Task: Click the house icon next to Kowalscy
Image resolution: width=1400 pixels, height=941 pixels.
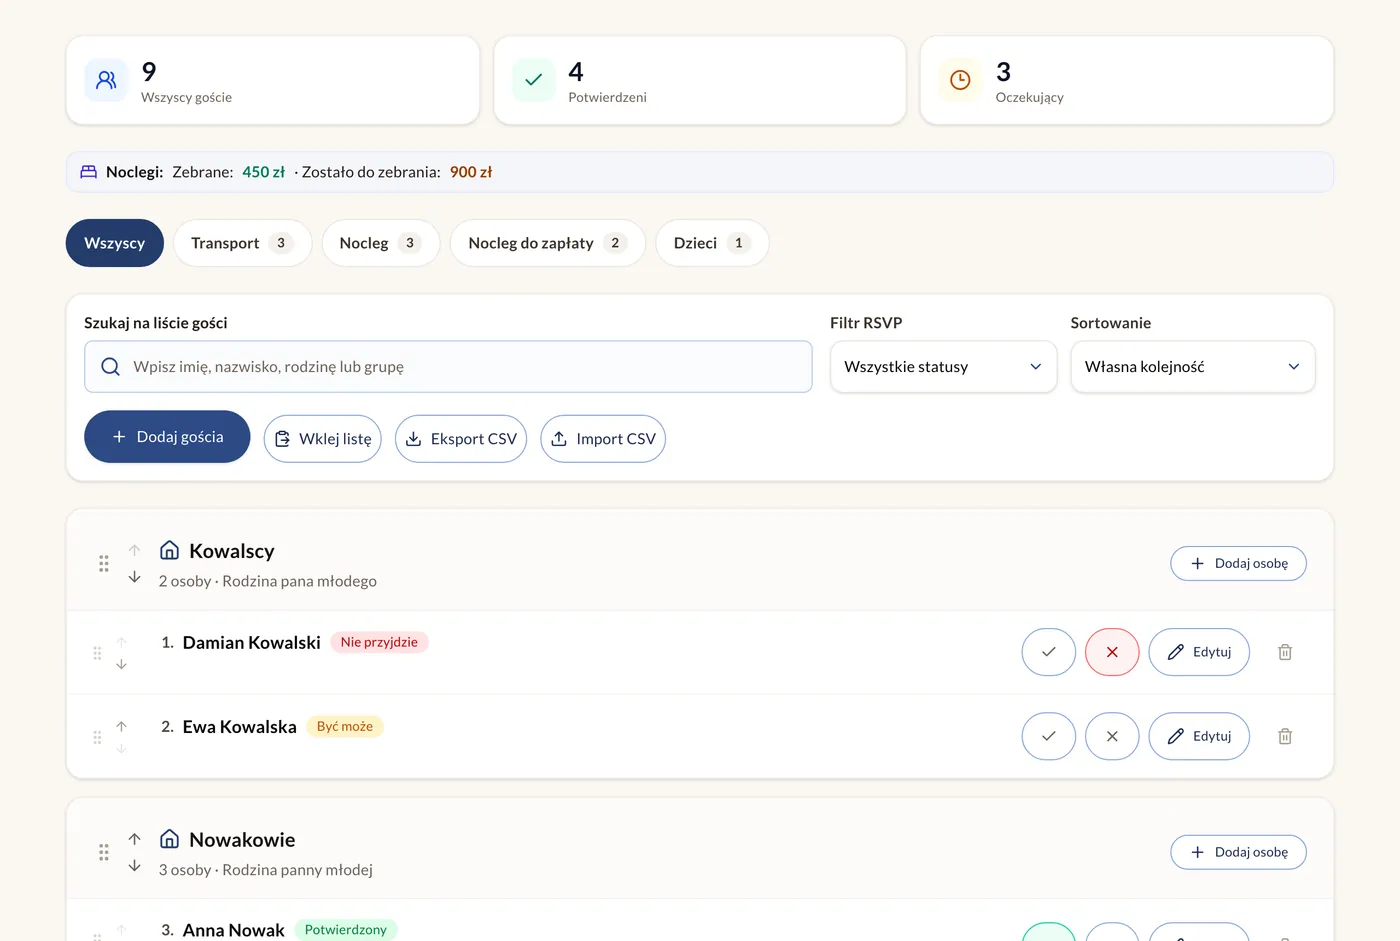Action: coord(170,550)
